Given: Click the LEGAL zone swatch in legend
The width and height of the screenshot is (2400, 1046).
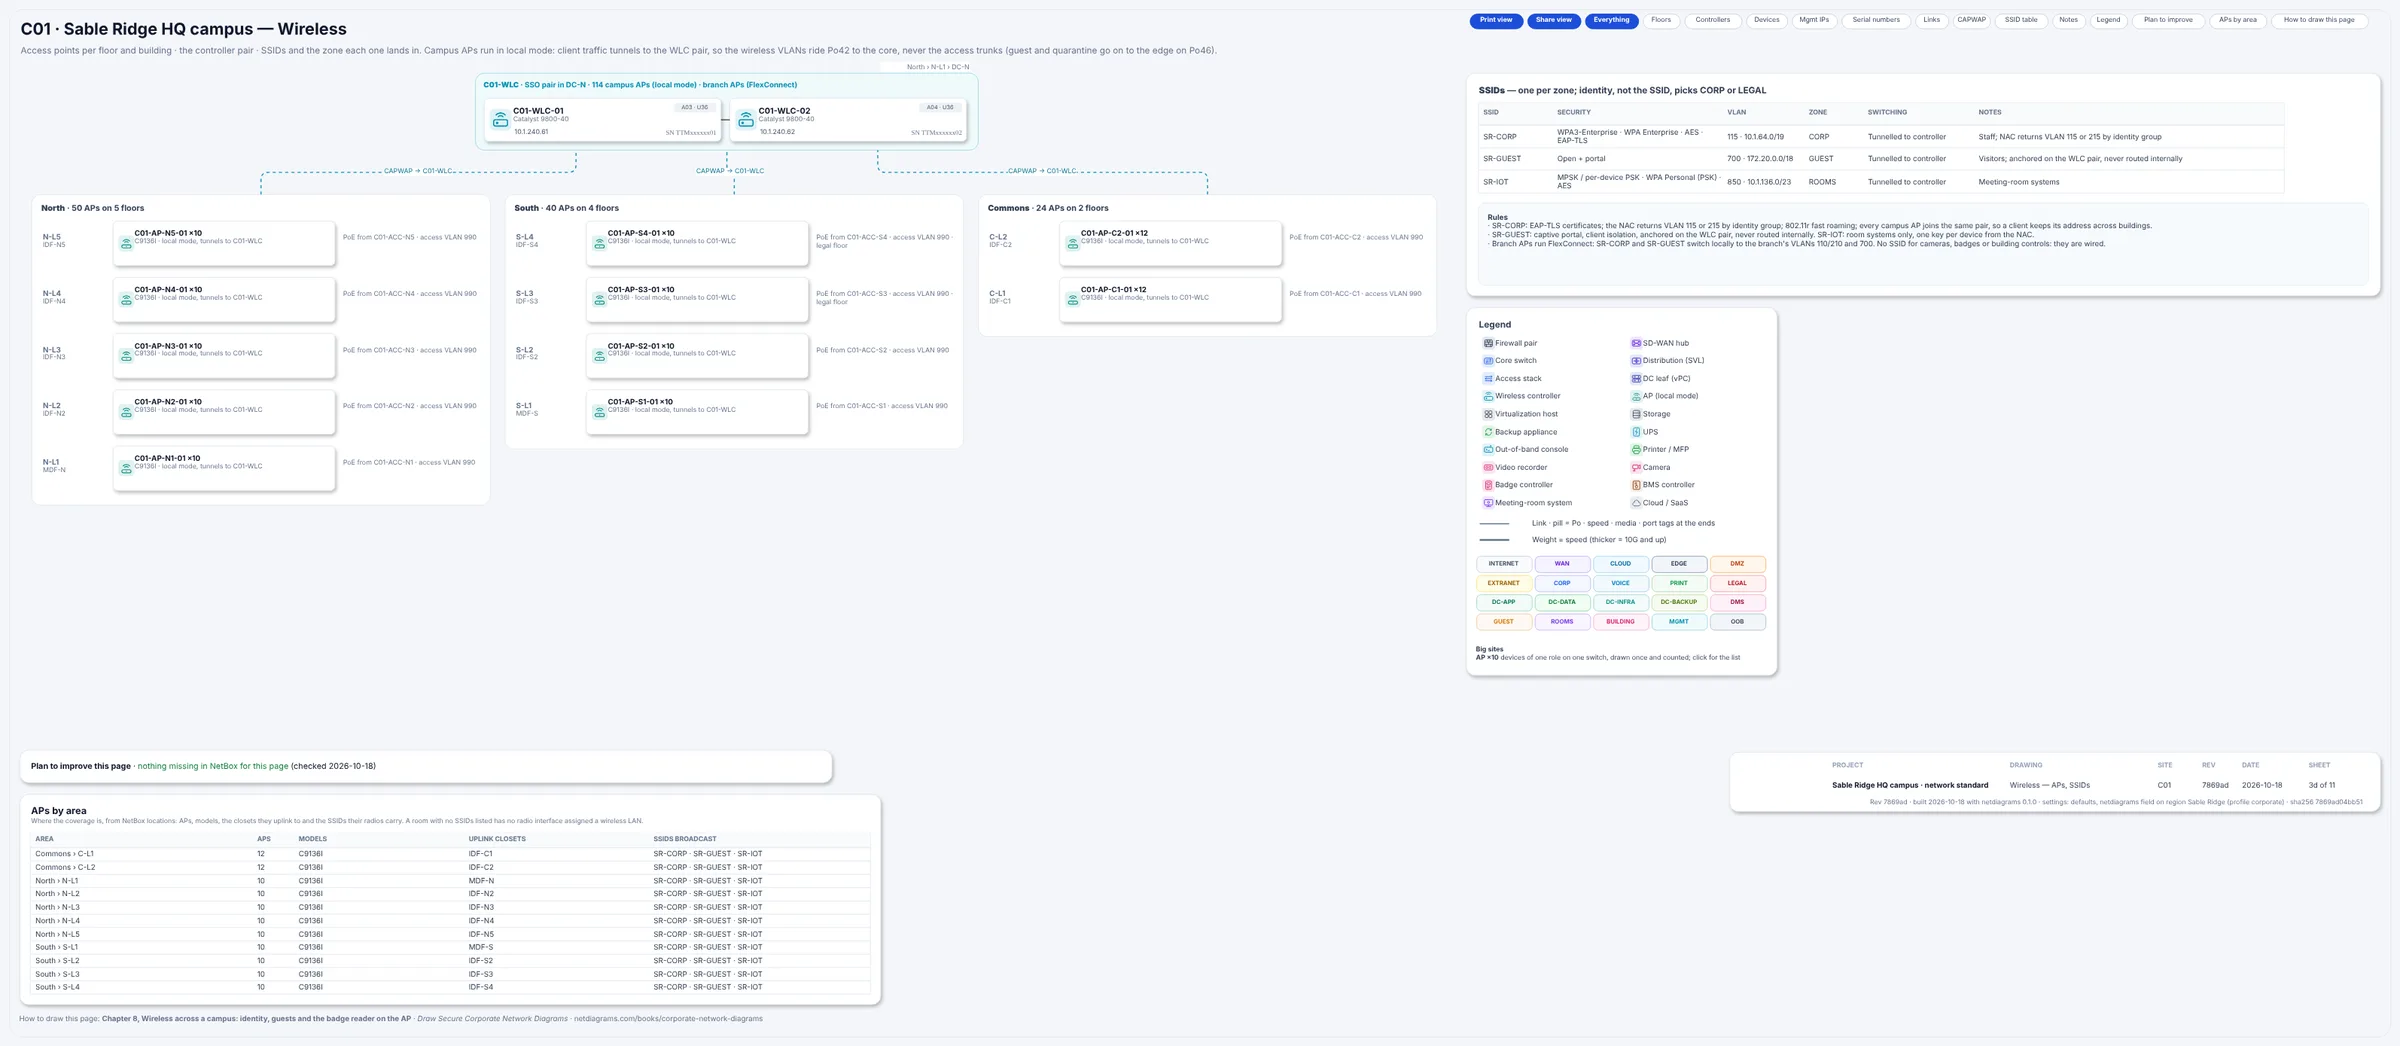Looking at the screenshot, I should point(1737,583).
